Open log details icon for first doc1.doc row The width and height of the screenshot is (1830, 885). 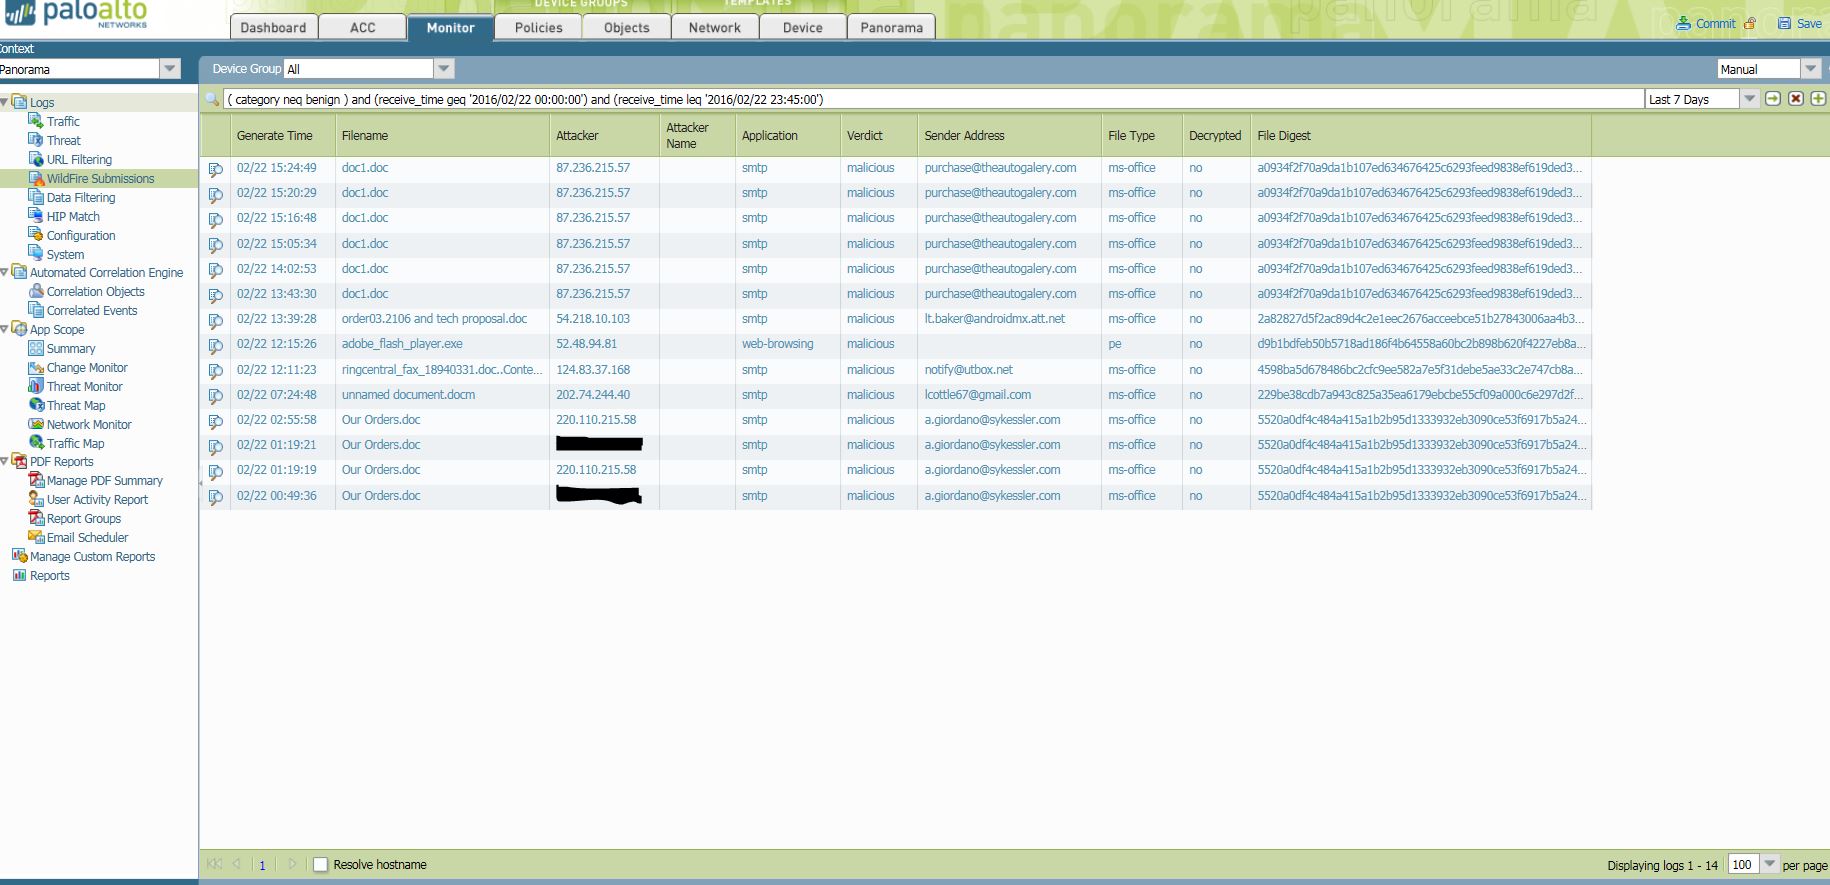pyautogui.click(x=215, y=169)
